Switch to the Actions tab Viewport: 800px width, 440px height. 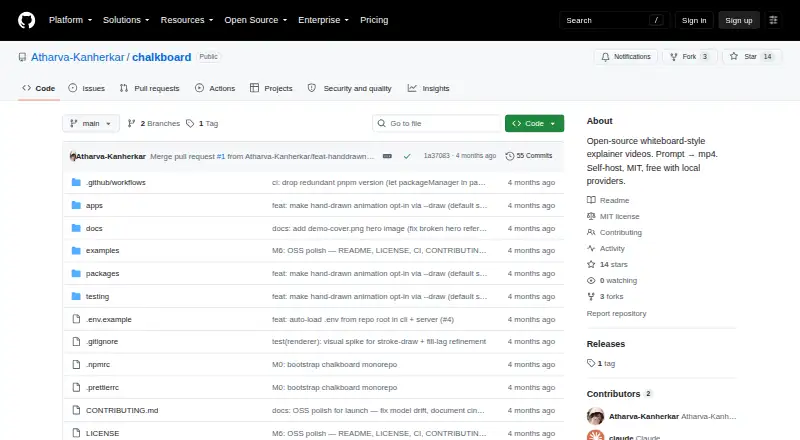215,88
